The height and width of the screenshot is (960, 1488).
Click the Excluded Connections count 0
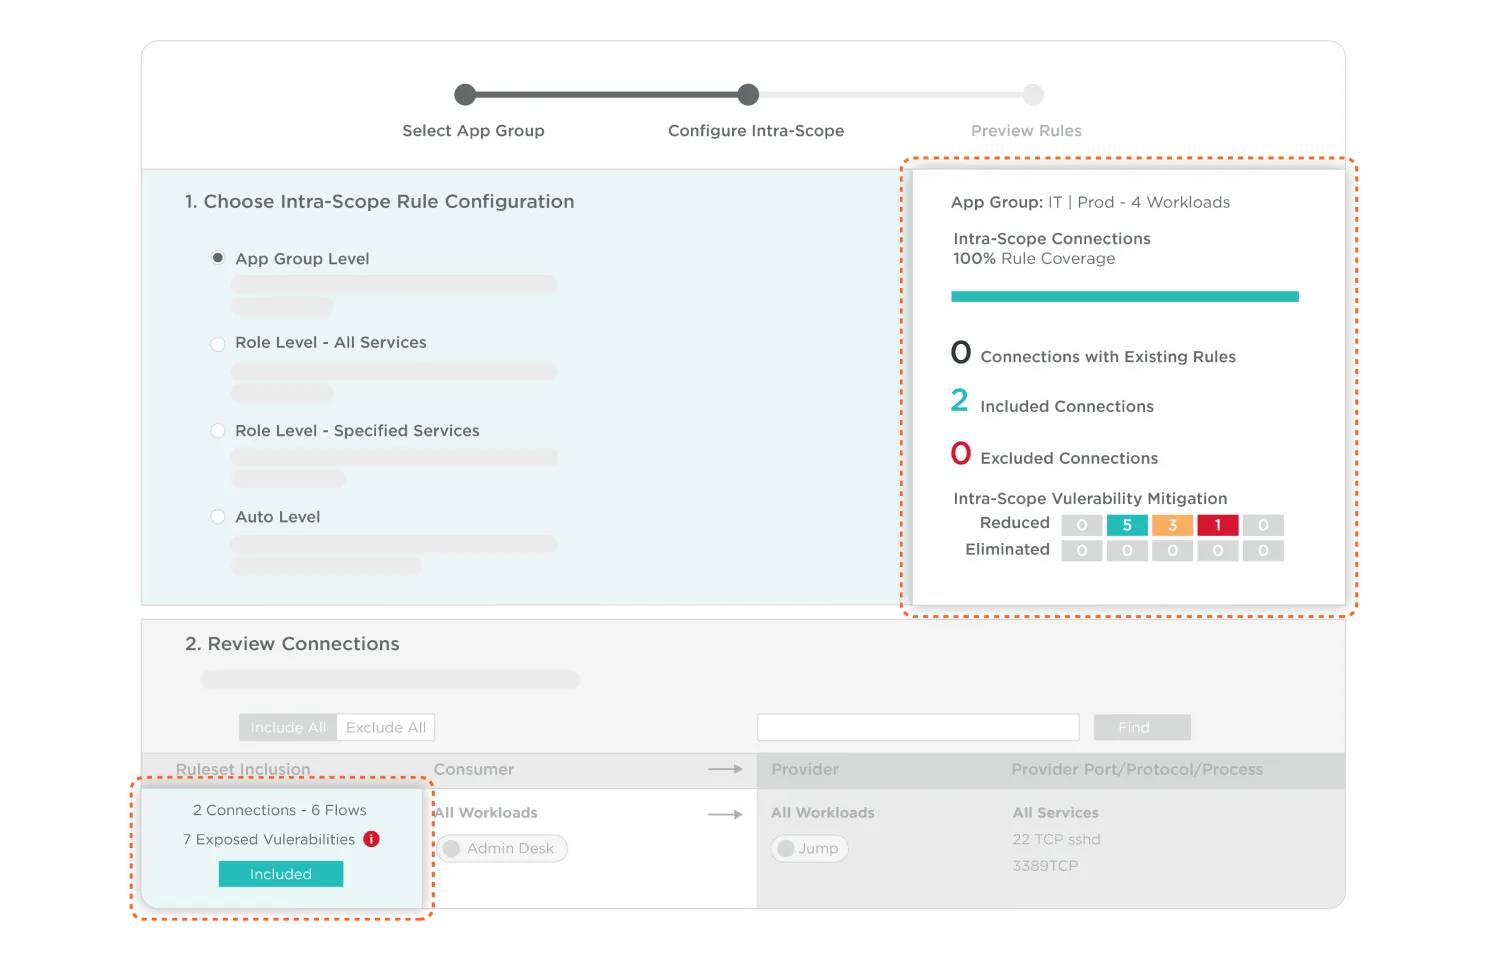pyautogui.click(x=961, y=453)
